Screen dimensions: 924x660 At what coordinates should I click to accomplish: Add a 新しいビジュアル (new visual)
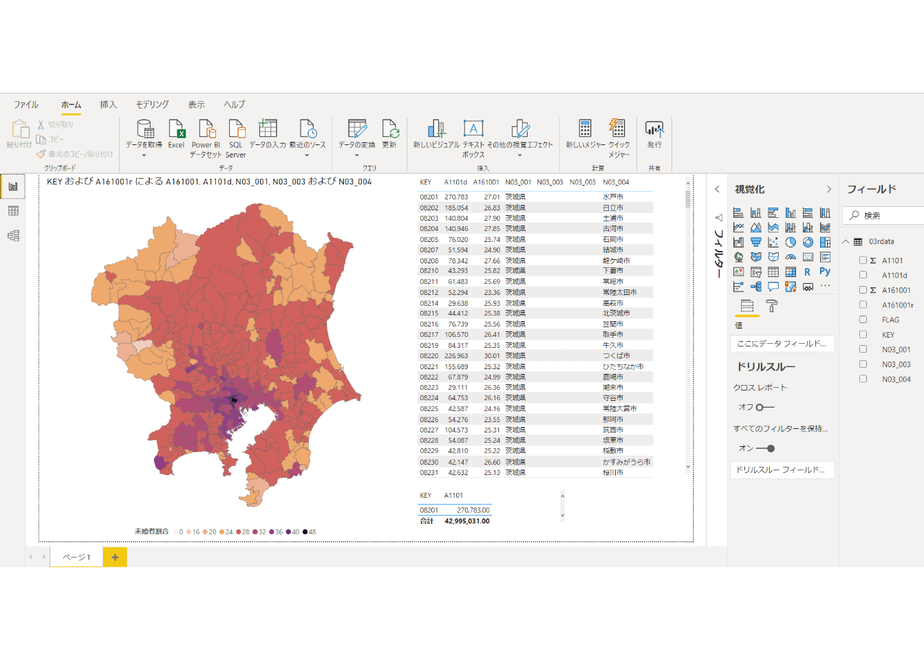(436, 134)
